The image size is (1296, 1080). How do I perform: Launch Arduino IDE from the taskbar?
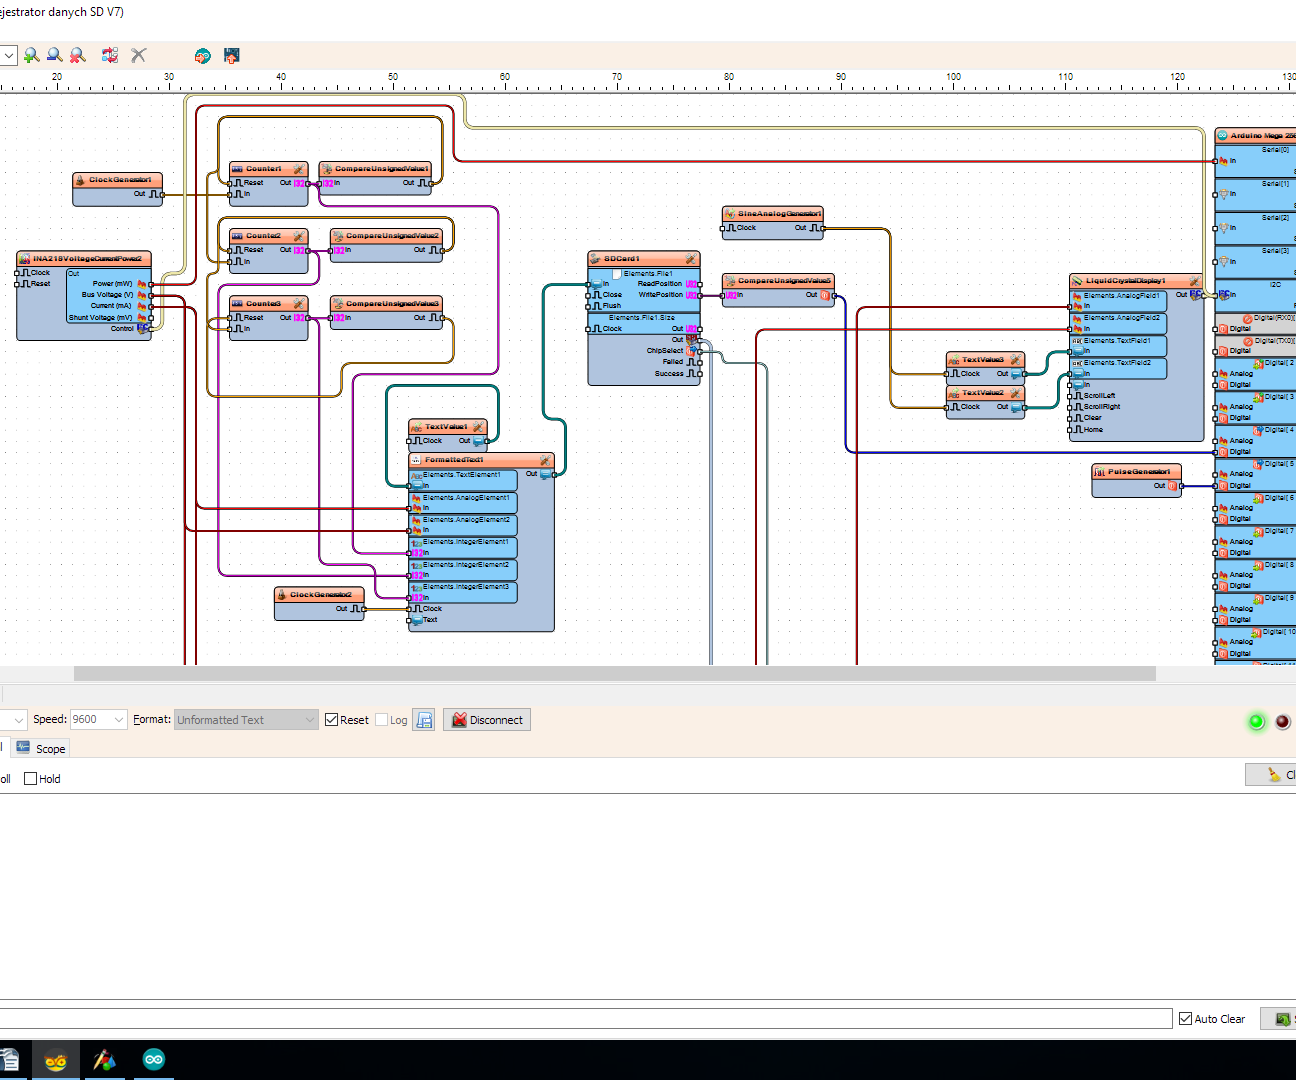pyautogui.click(x=153, y=1059)
